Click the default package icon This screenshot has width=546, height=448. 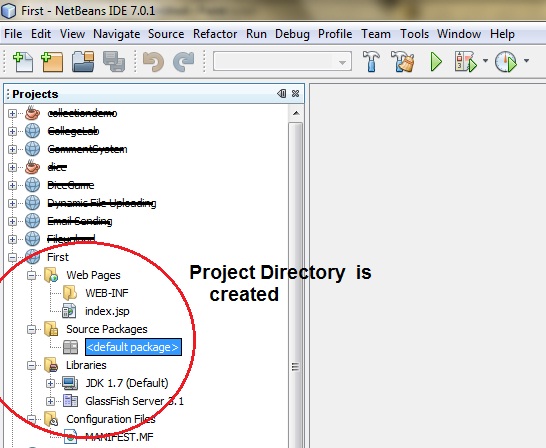click(70, 347)
